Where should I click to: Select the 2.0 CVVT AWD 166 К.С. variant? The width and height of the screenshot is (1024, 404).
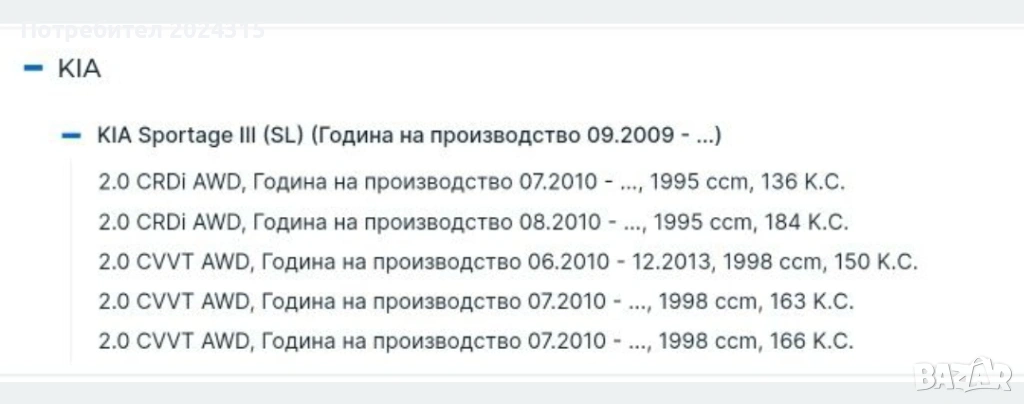click(476, 341)
